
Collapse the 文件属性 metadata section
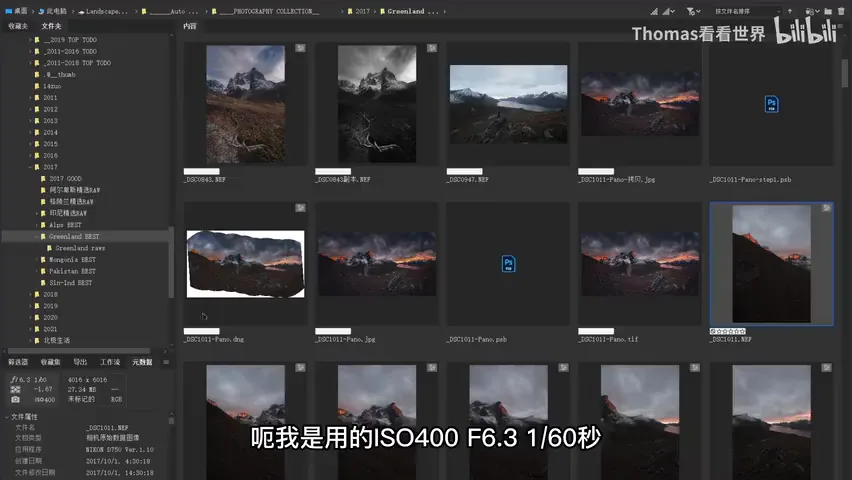[7, 417]
